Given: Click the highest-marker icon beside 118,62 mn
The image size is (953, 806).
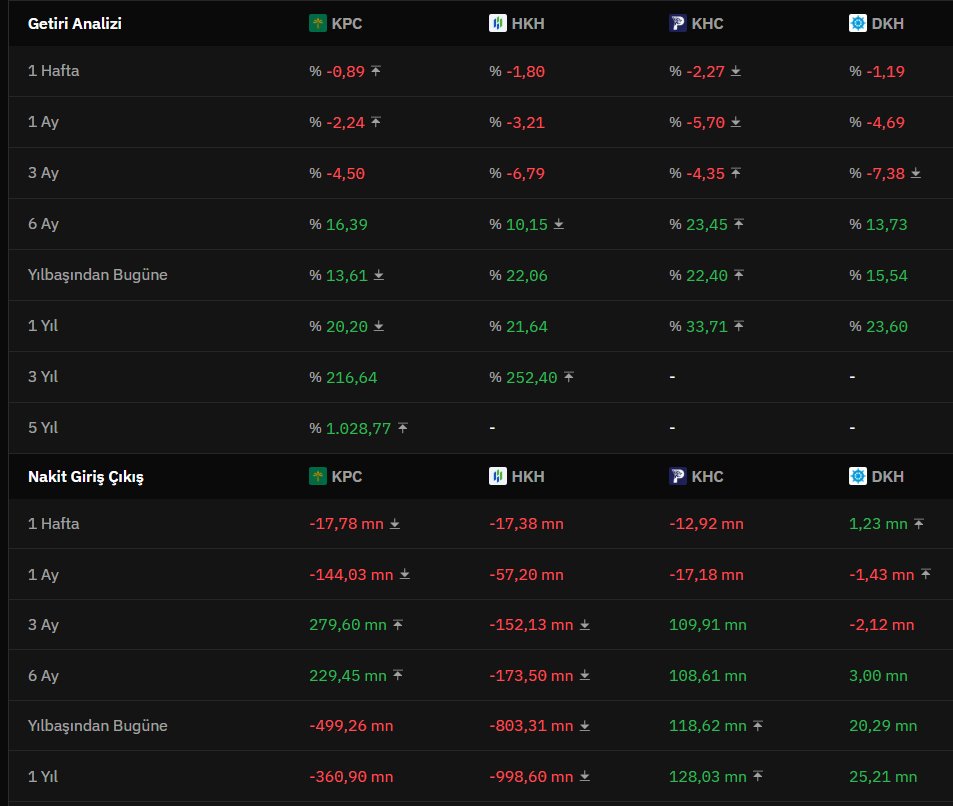Looking at the screenshot, I should point(757,726).
